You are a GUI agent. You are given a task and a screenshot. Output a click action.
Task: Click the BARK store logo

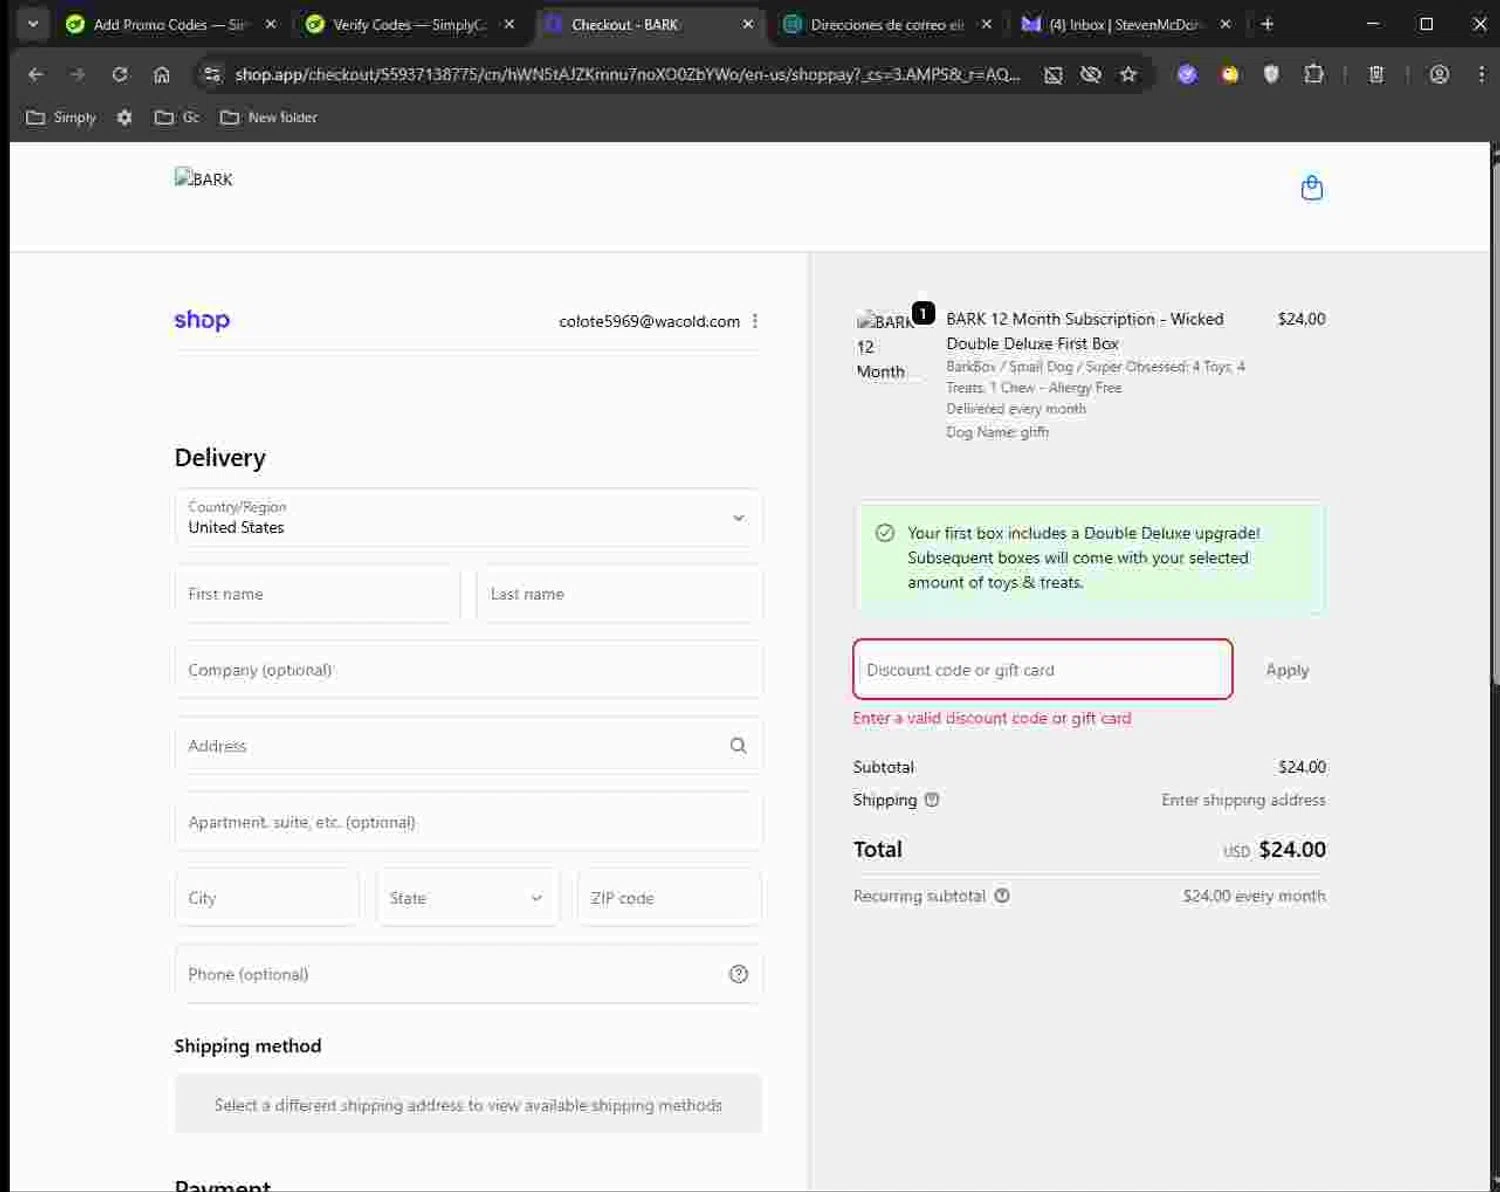[x=204, y=179]
